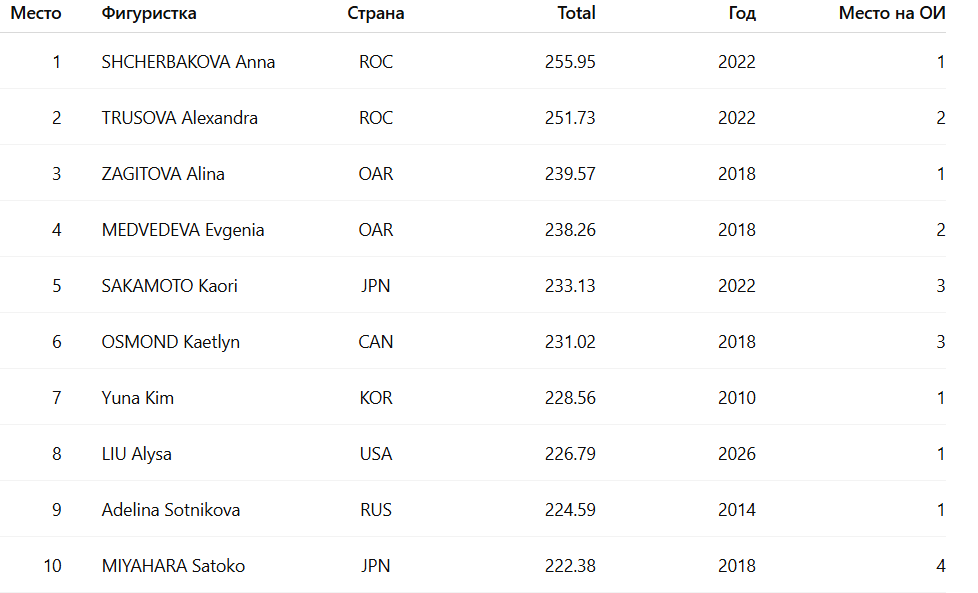Click the KOR country cell

(376, 398)
